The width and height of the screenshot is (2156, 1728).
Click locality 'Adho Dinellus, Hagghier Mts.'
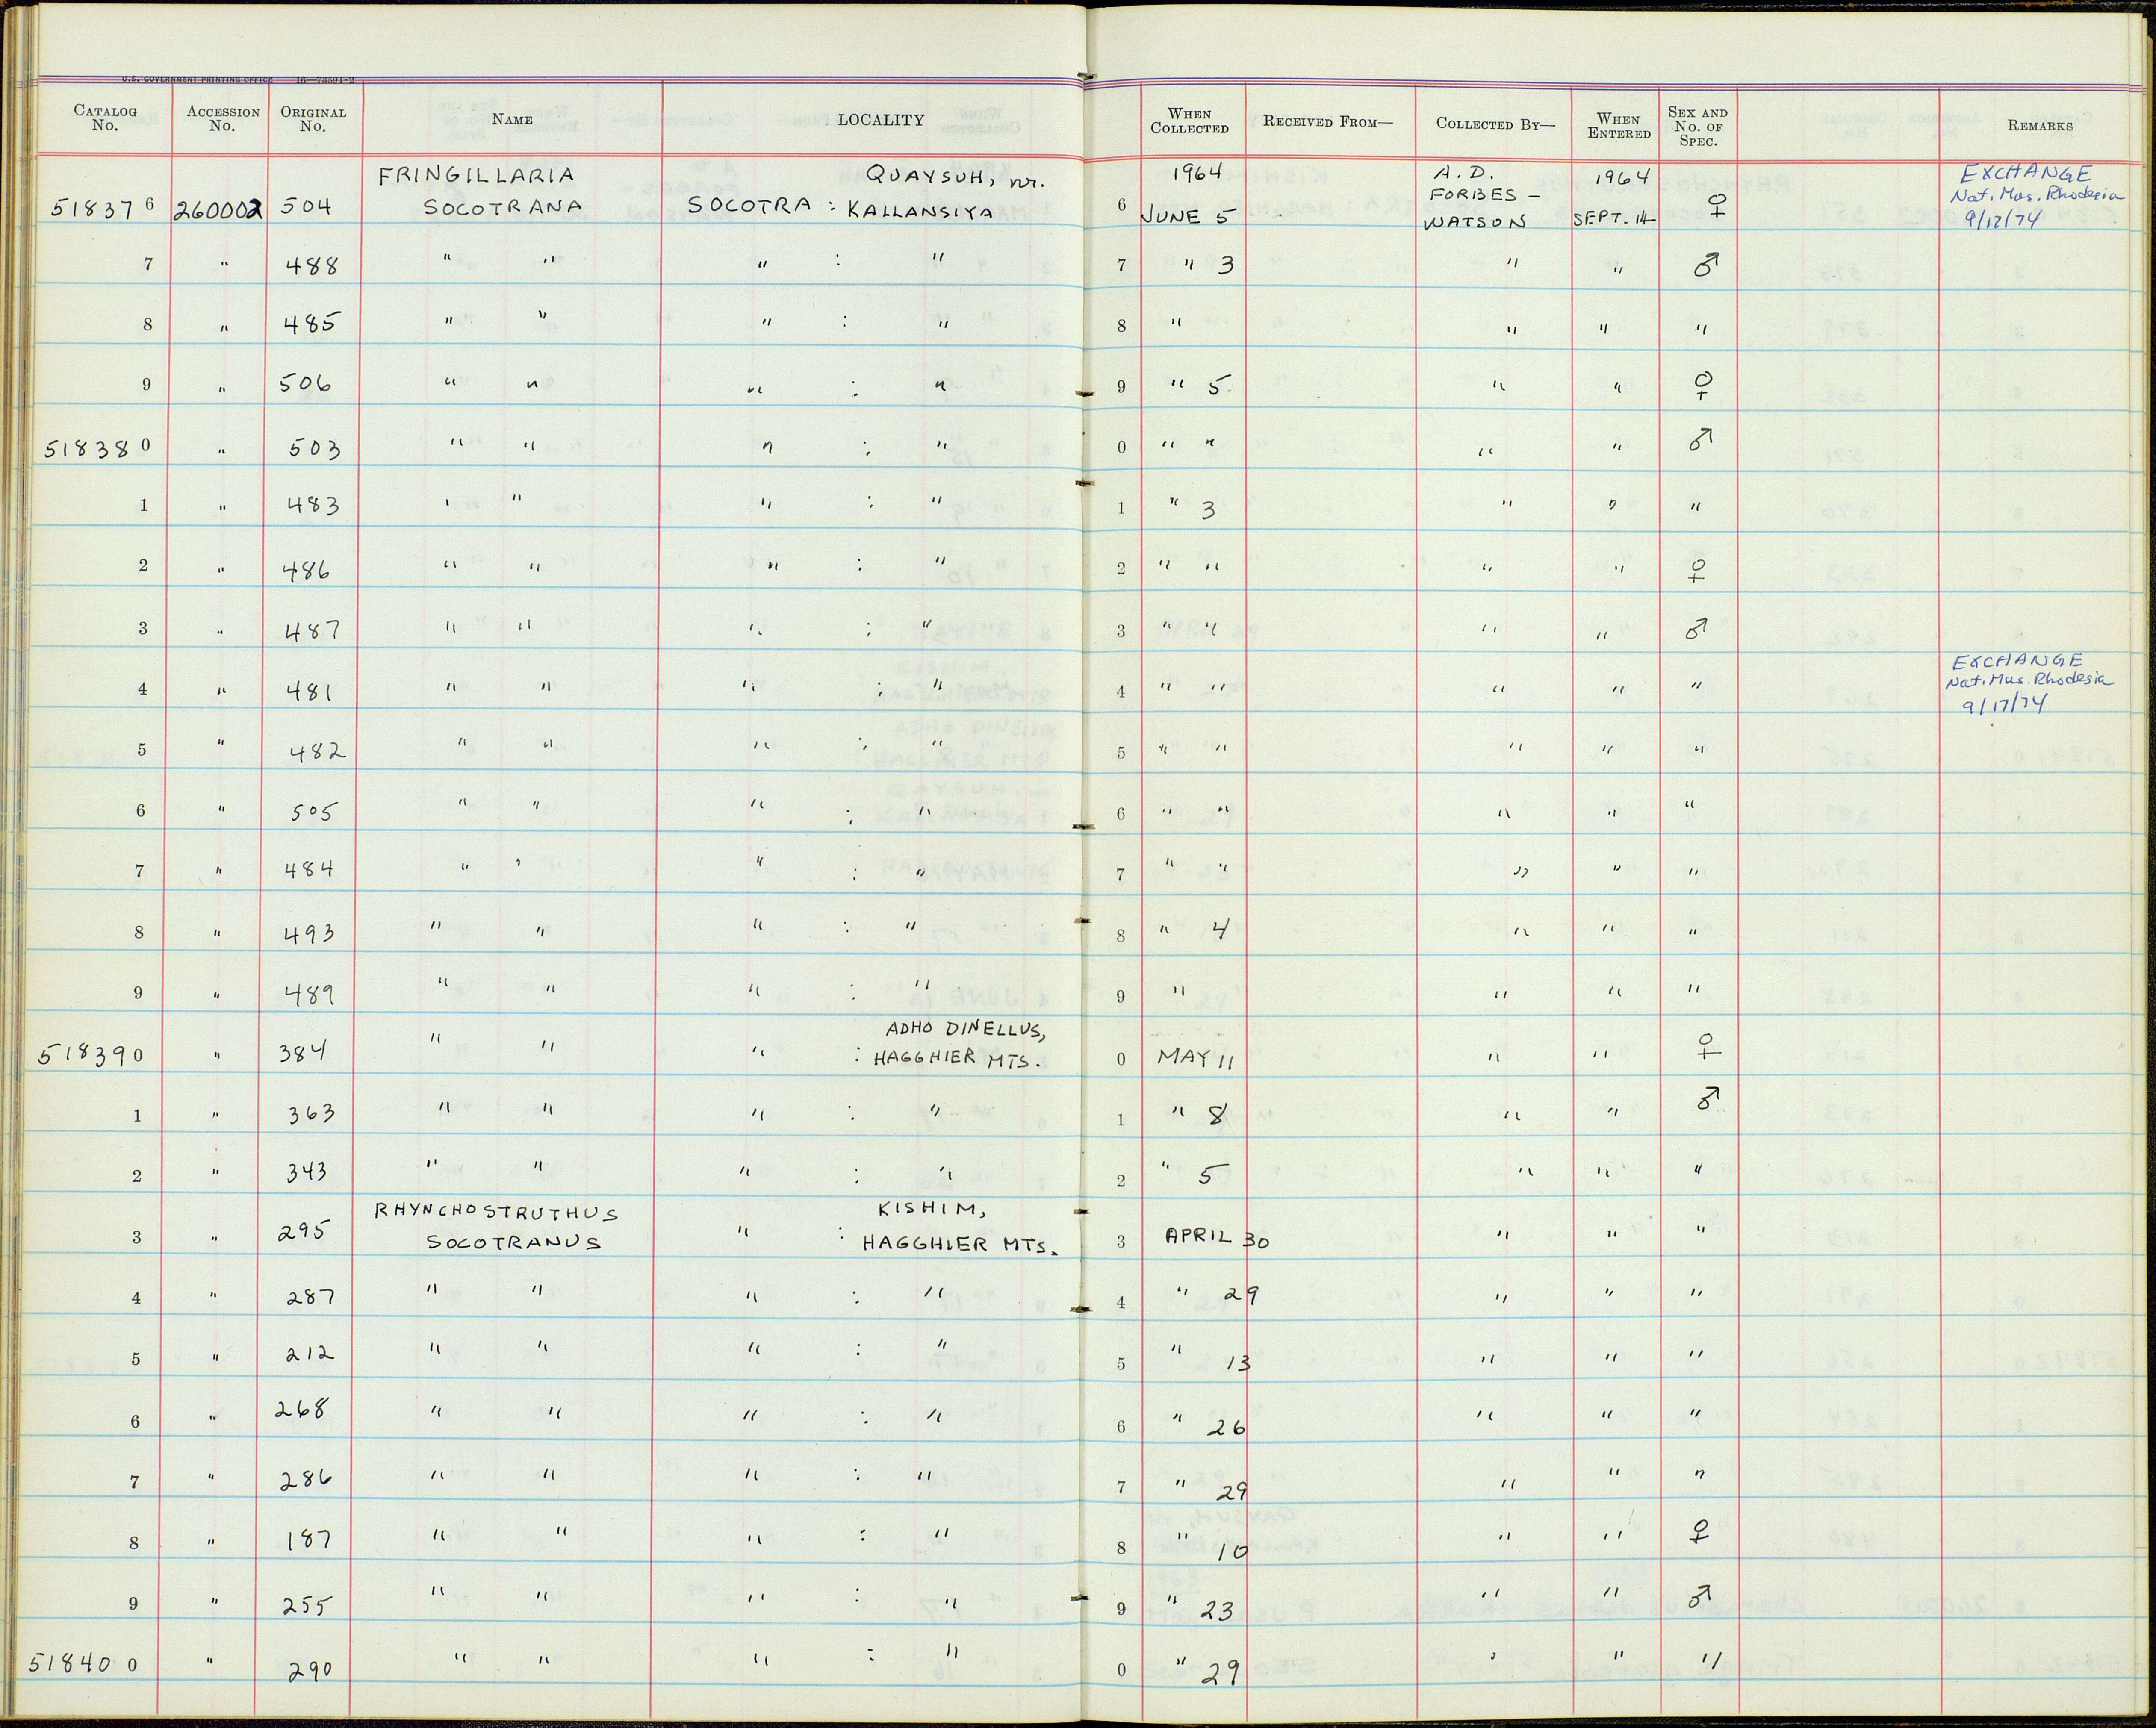pyautogui.click(x=960, y=1045)
